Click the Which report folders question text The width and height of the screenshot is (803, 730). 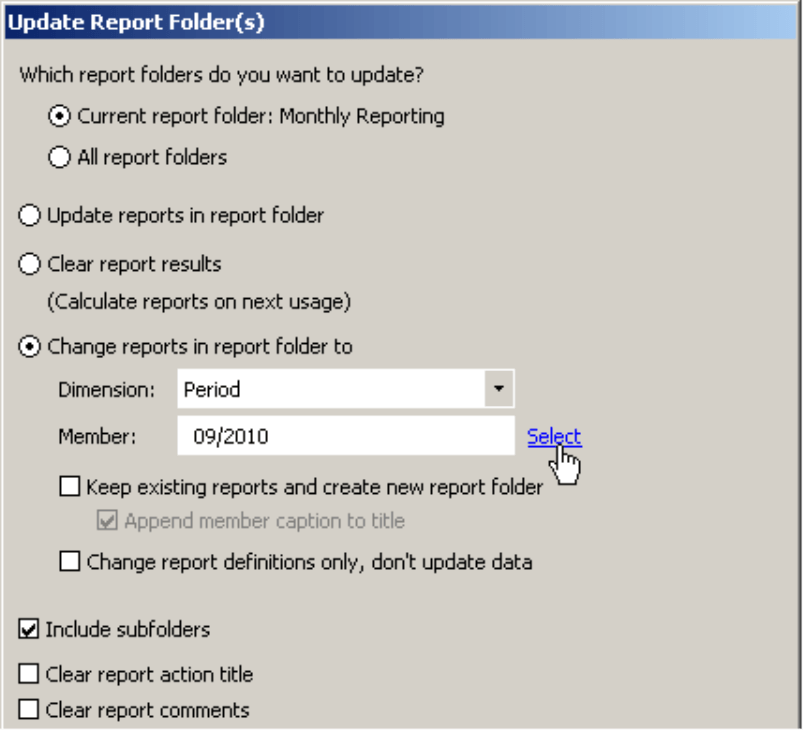tap(222, 75)
